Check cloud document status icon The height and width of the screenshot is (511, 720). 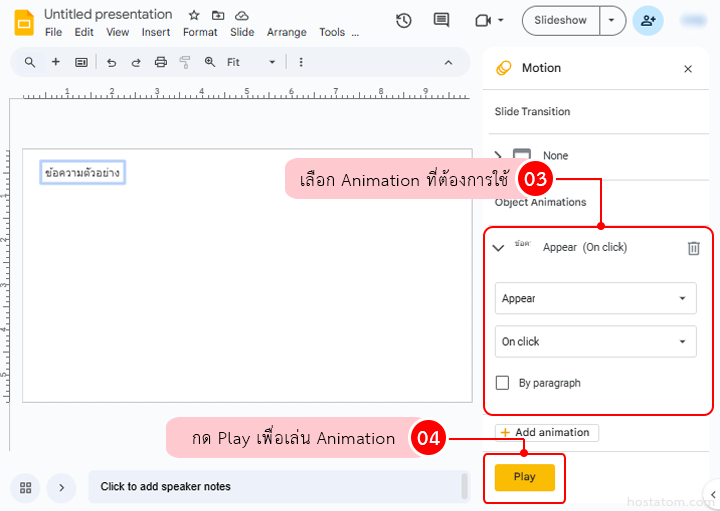(242, 16)
